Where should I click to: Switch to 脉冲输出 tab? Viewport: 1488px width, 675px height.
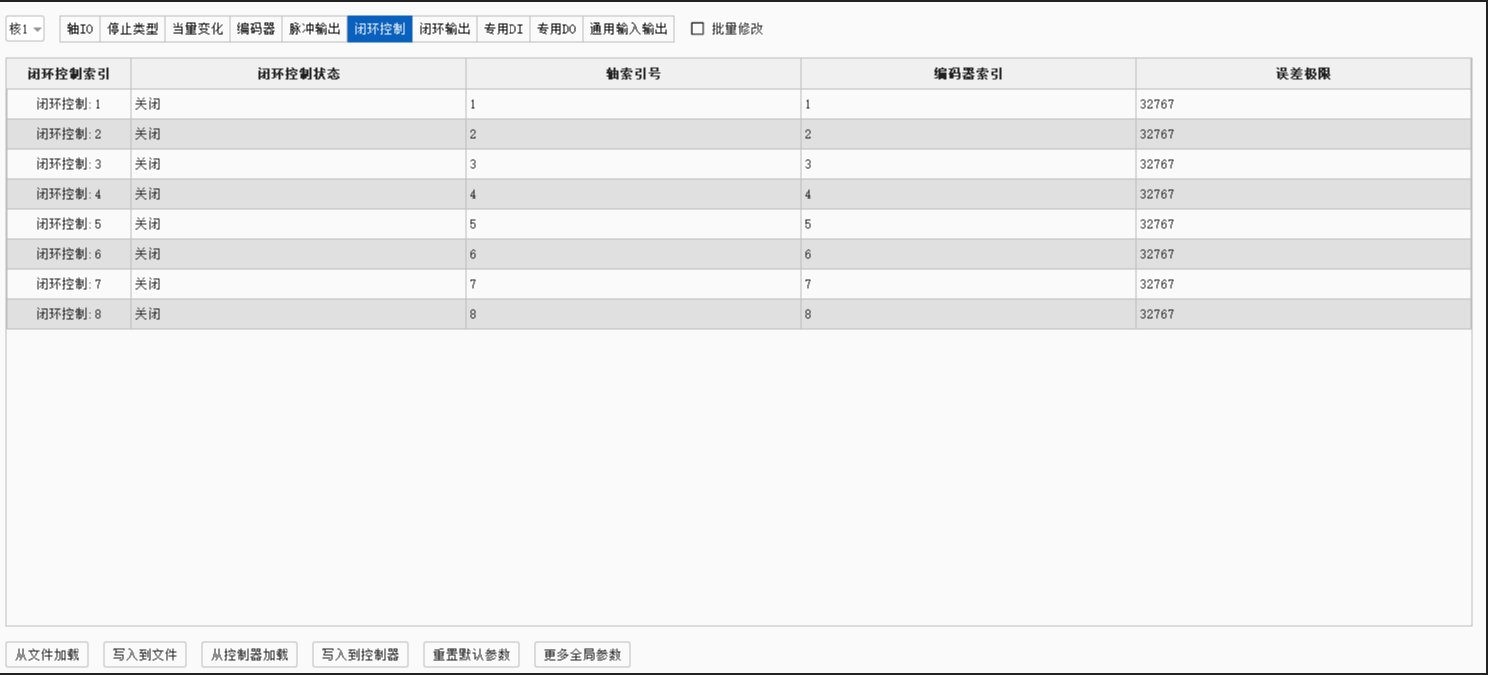pos(315,29)
